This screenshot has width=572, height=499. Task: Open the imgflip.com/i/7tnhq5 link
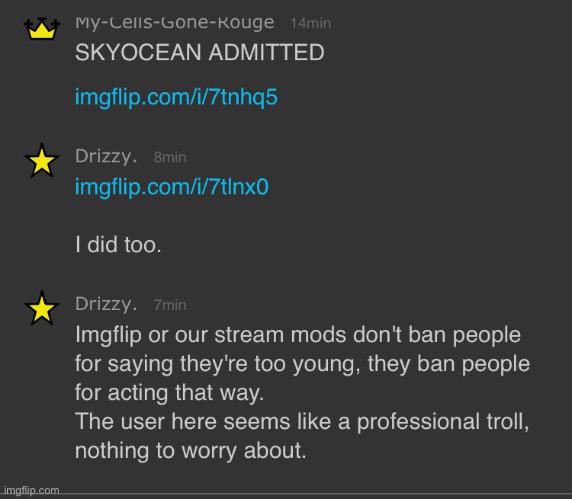pyautogui.click(x=176, y=97)
